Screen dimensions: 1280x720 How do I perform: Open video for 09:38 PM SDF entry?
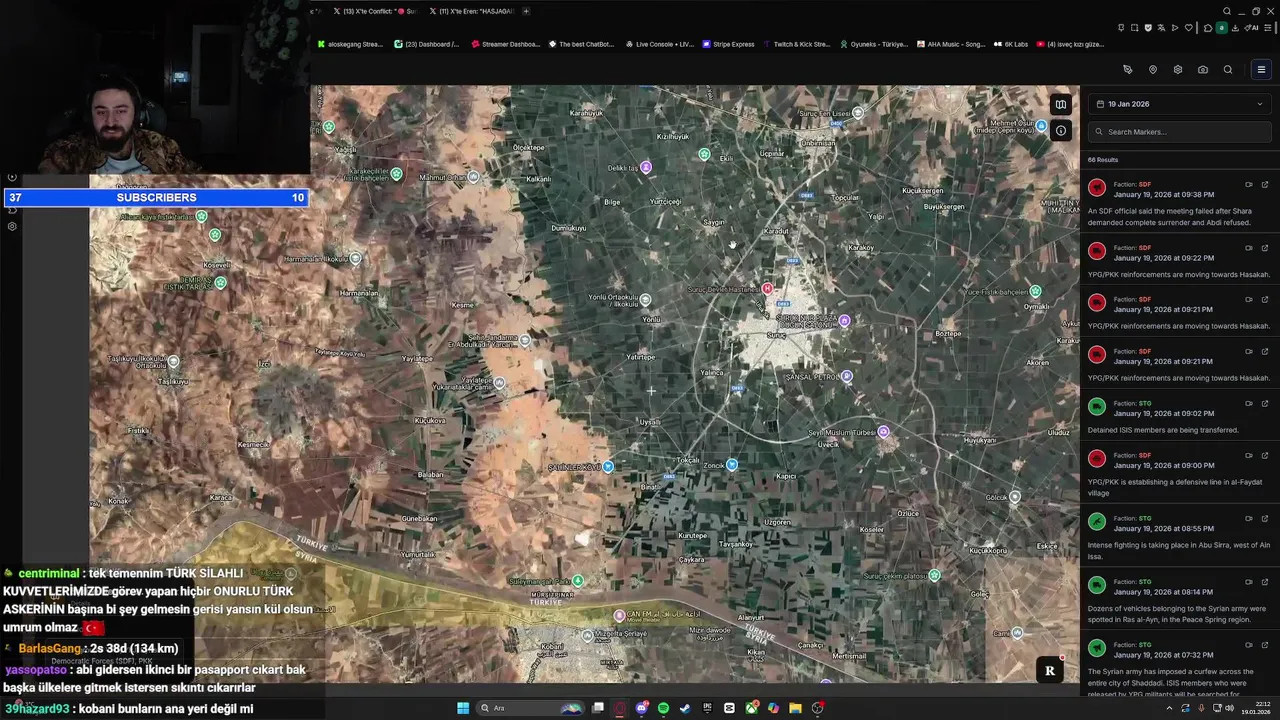coord(1249,184)
